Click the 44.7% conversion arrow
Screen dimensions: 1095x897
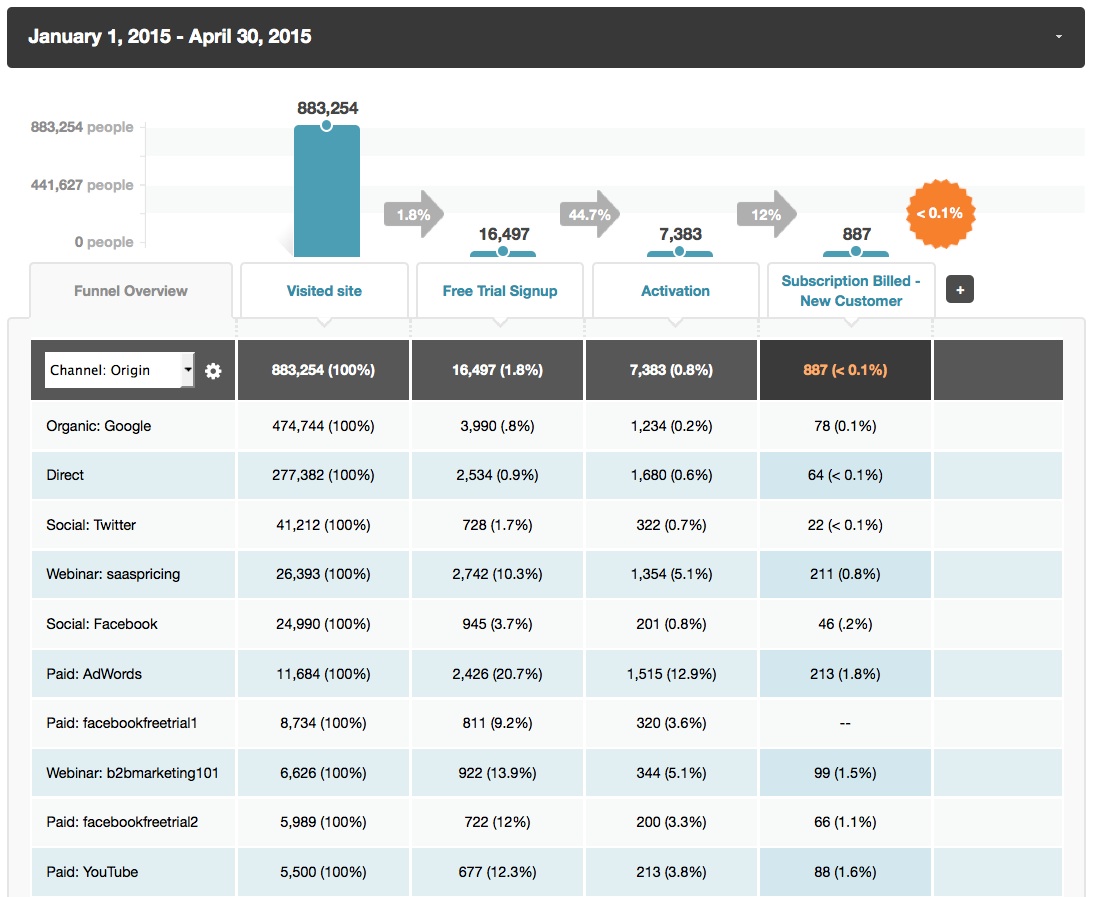(x=589, y=214)
